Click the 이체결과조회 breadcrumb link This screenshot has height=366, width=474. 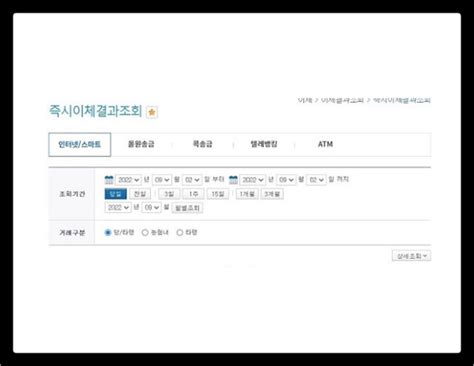342,100
